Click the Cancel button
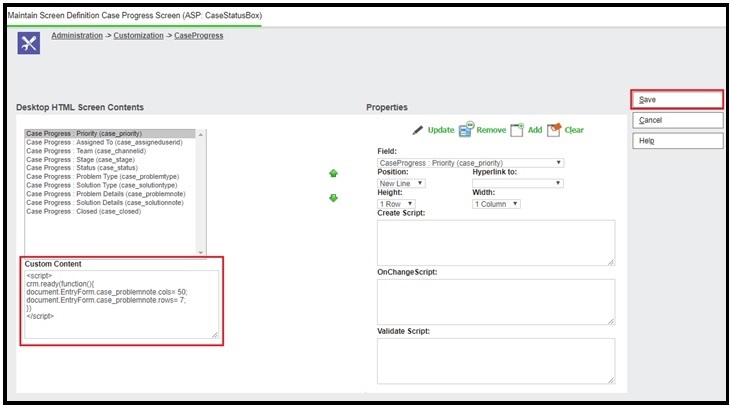 click(677, 120)
